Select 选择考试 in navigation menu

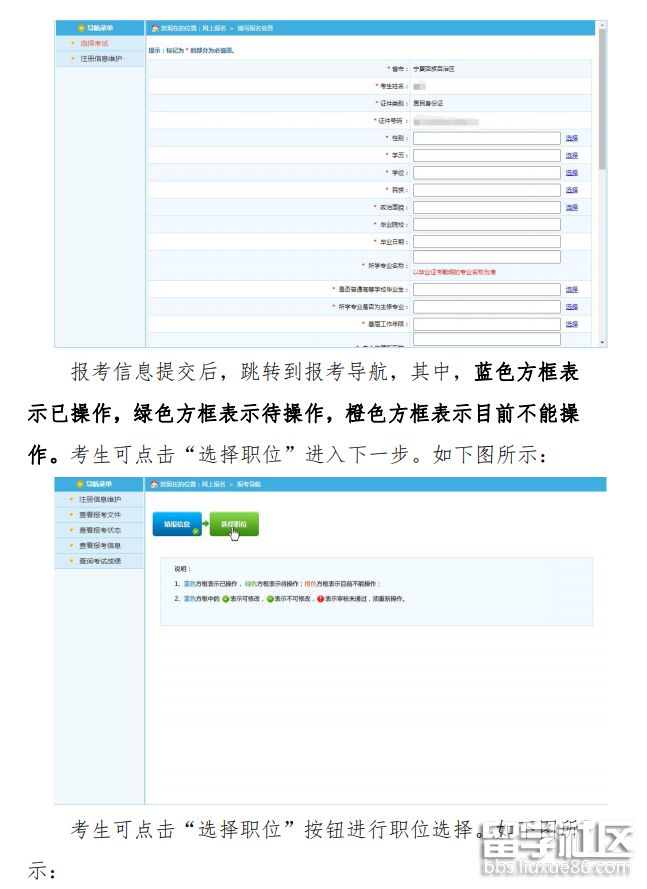click(x=94, y=44)
